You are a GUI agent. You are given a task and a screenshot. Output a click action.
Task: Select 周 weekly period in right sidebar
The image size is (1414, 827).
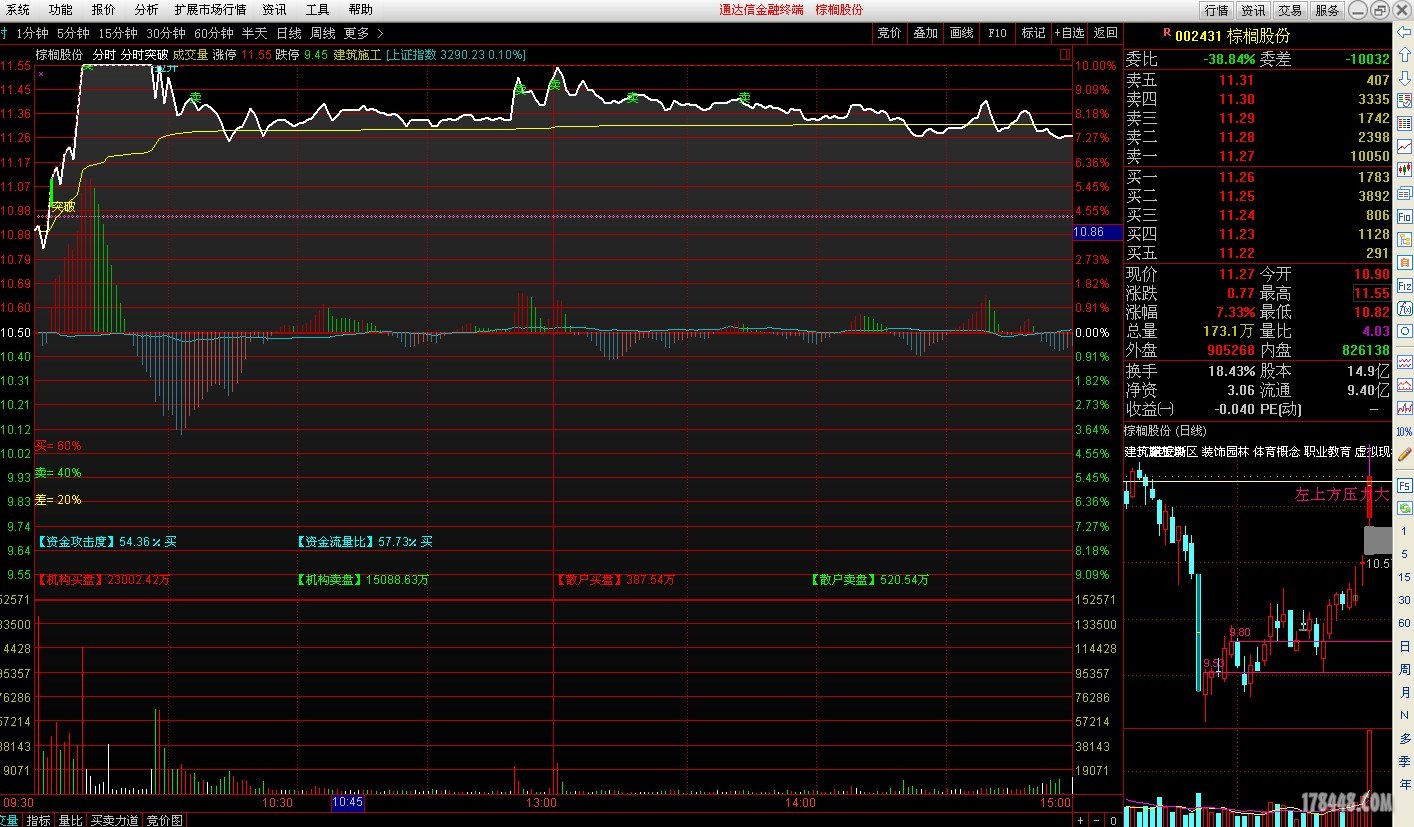(x=1405, y=669)
